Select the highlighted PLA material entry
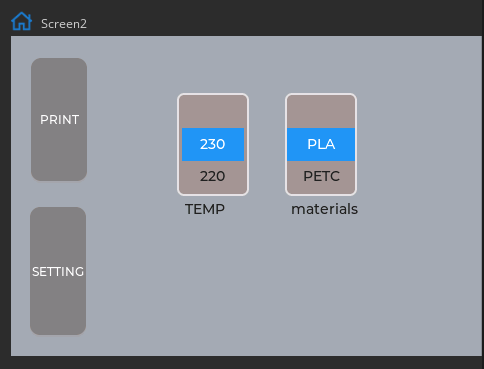The height and width of the screenshot is (369, 484). [321, 144]
